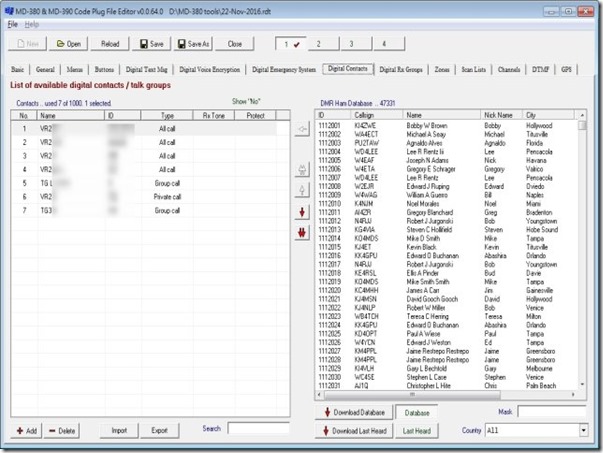Click the database list scroll-up arrow
Viewport: 603px width, 453px height.
tap(582, 115)
